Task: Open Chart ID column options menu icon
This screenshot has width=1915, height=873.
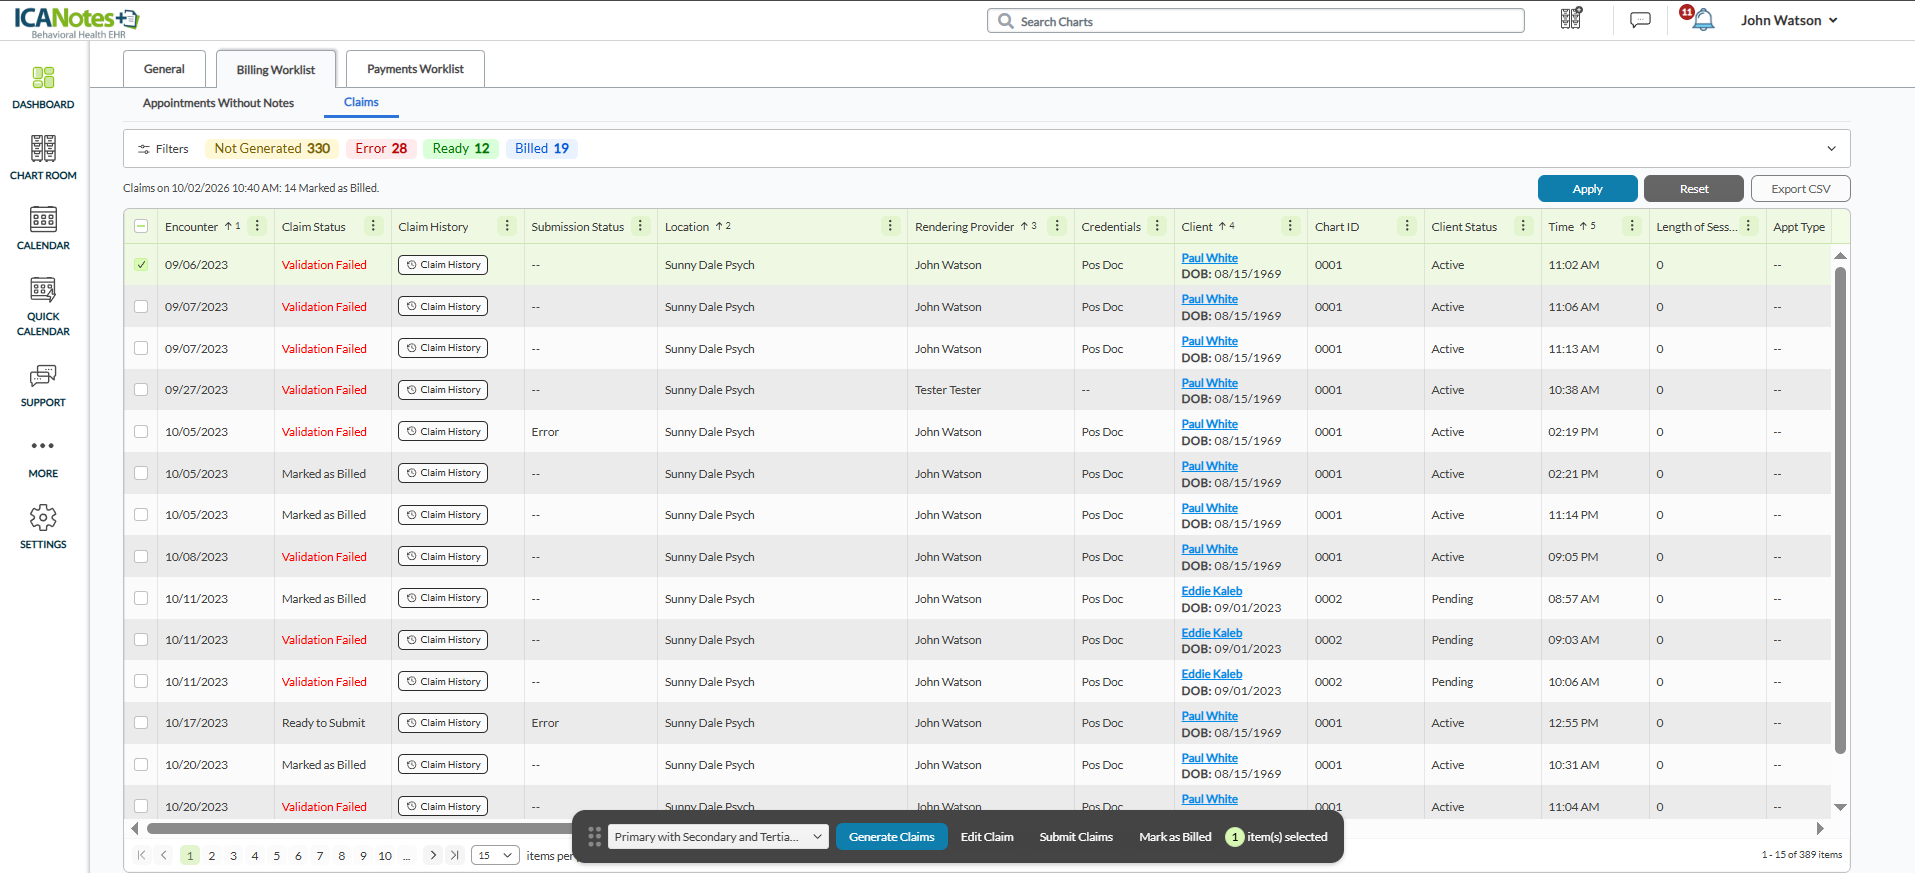Action: pyautogui.click(x=1407, y=226)
